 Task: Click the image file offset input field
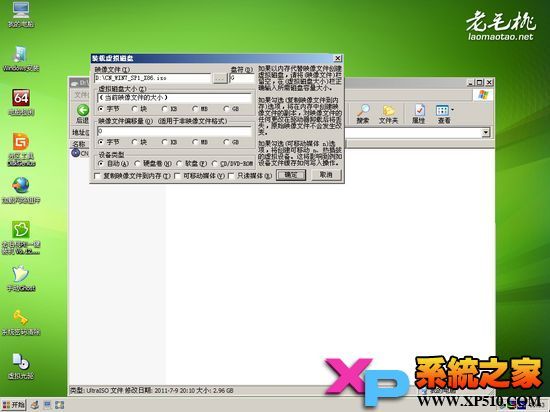[174, 131]
